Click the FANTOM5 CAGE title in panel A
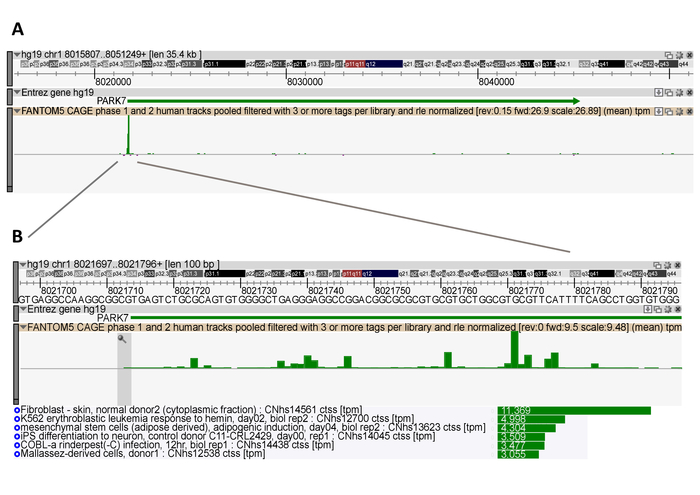Image resolution: width=700 pixels, height=495 pixels. click(335, 111)
